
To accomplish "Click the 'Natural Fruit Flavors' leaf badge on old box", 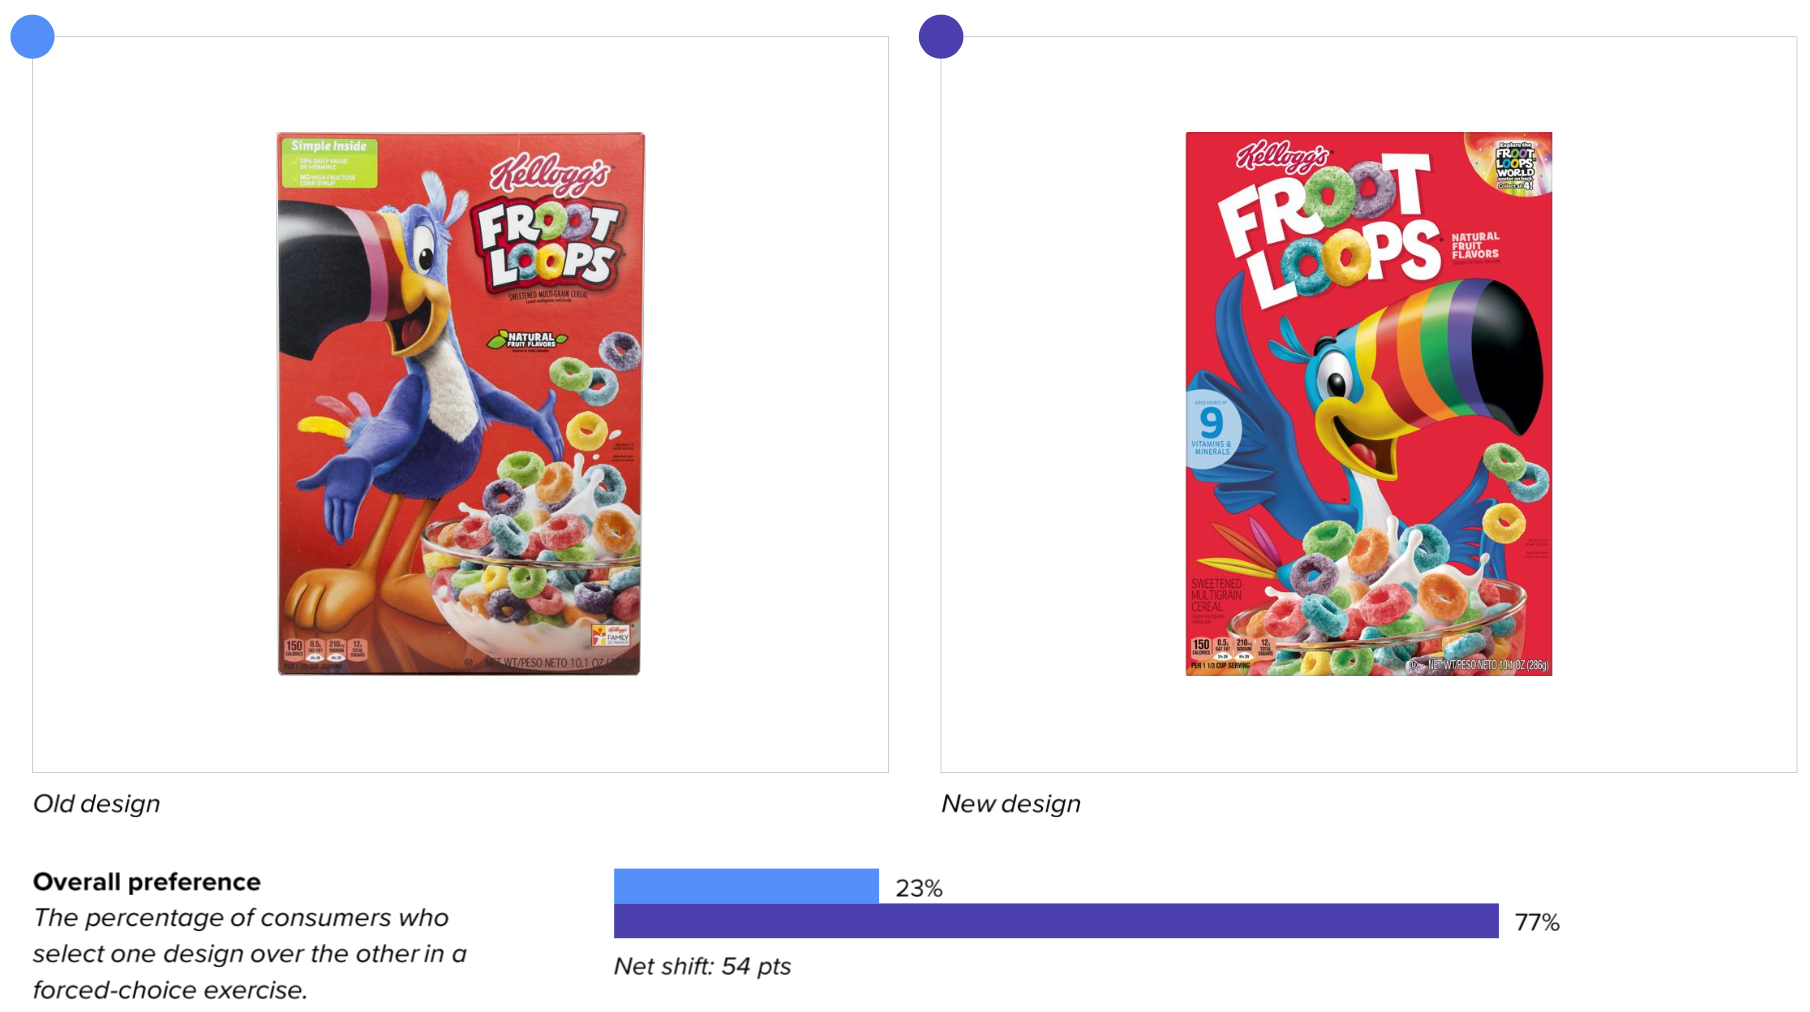I will click(x=527, y=340).
